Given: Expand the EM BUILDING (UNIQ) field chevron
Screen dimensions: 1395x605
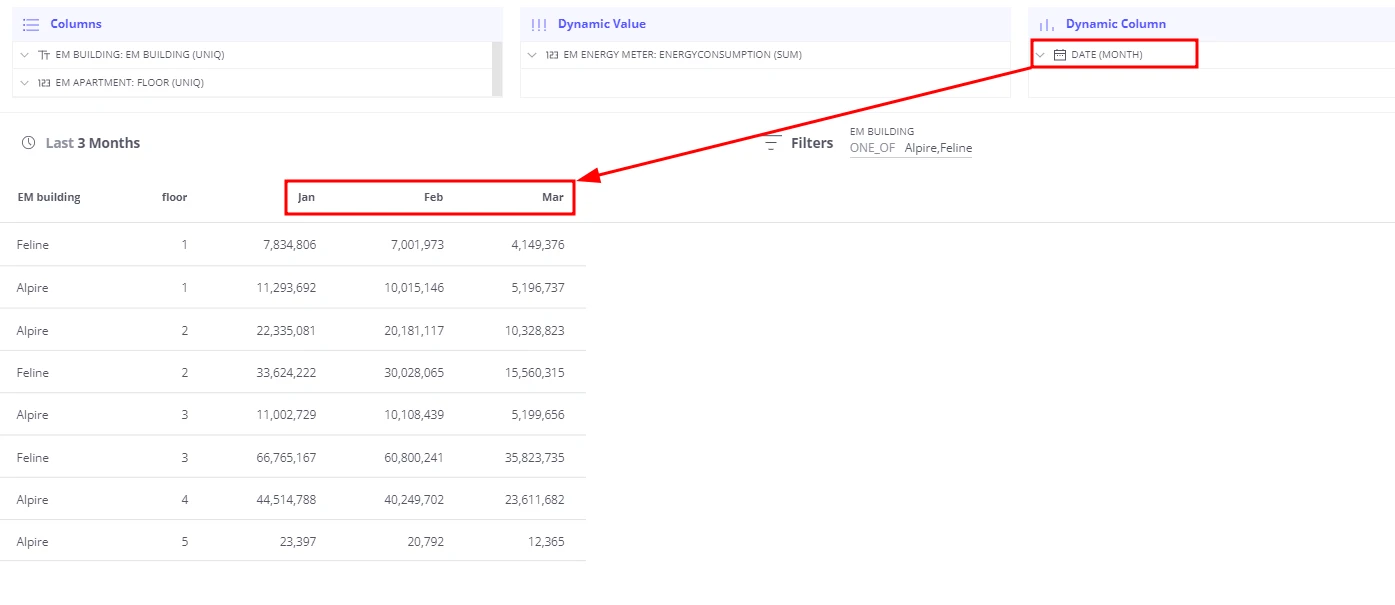Looking at the screenshot, I should [25, 55].
